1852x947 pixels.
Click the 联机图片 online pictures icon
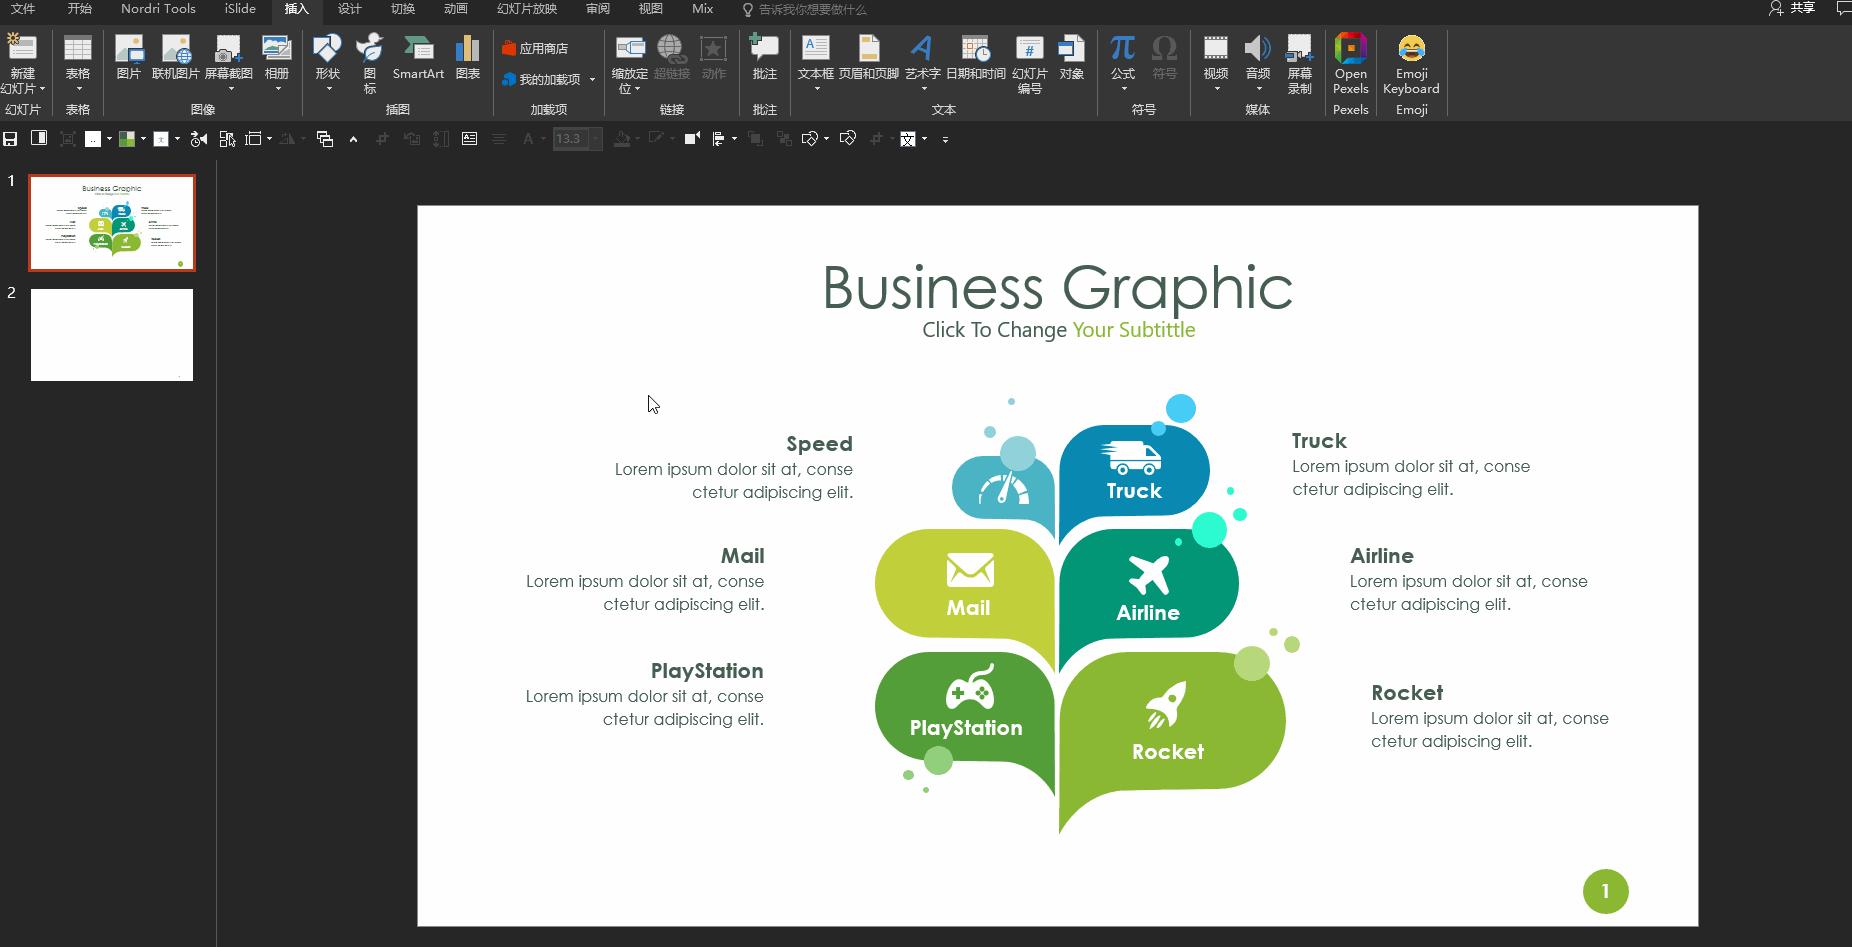coord(176,58)
